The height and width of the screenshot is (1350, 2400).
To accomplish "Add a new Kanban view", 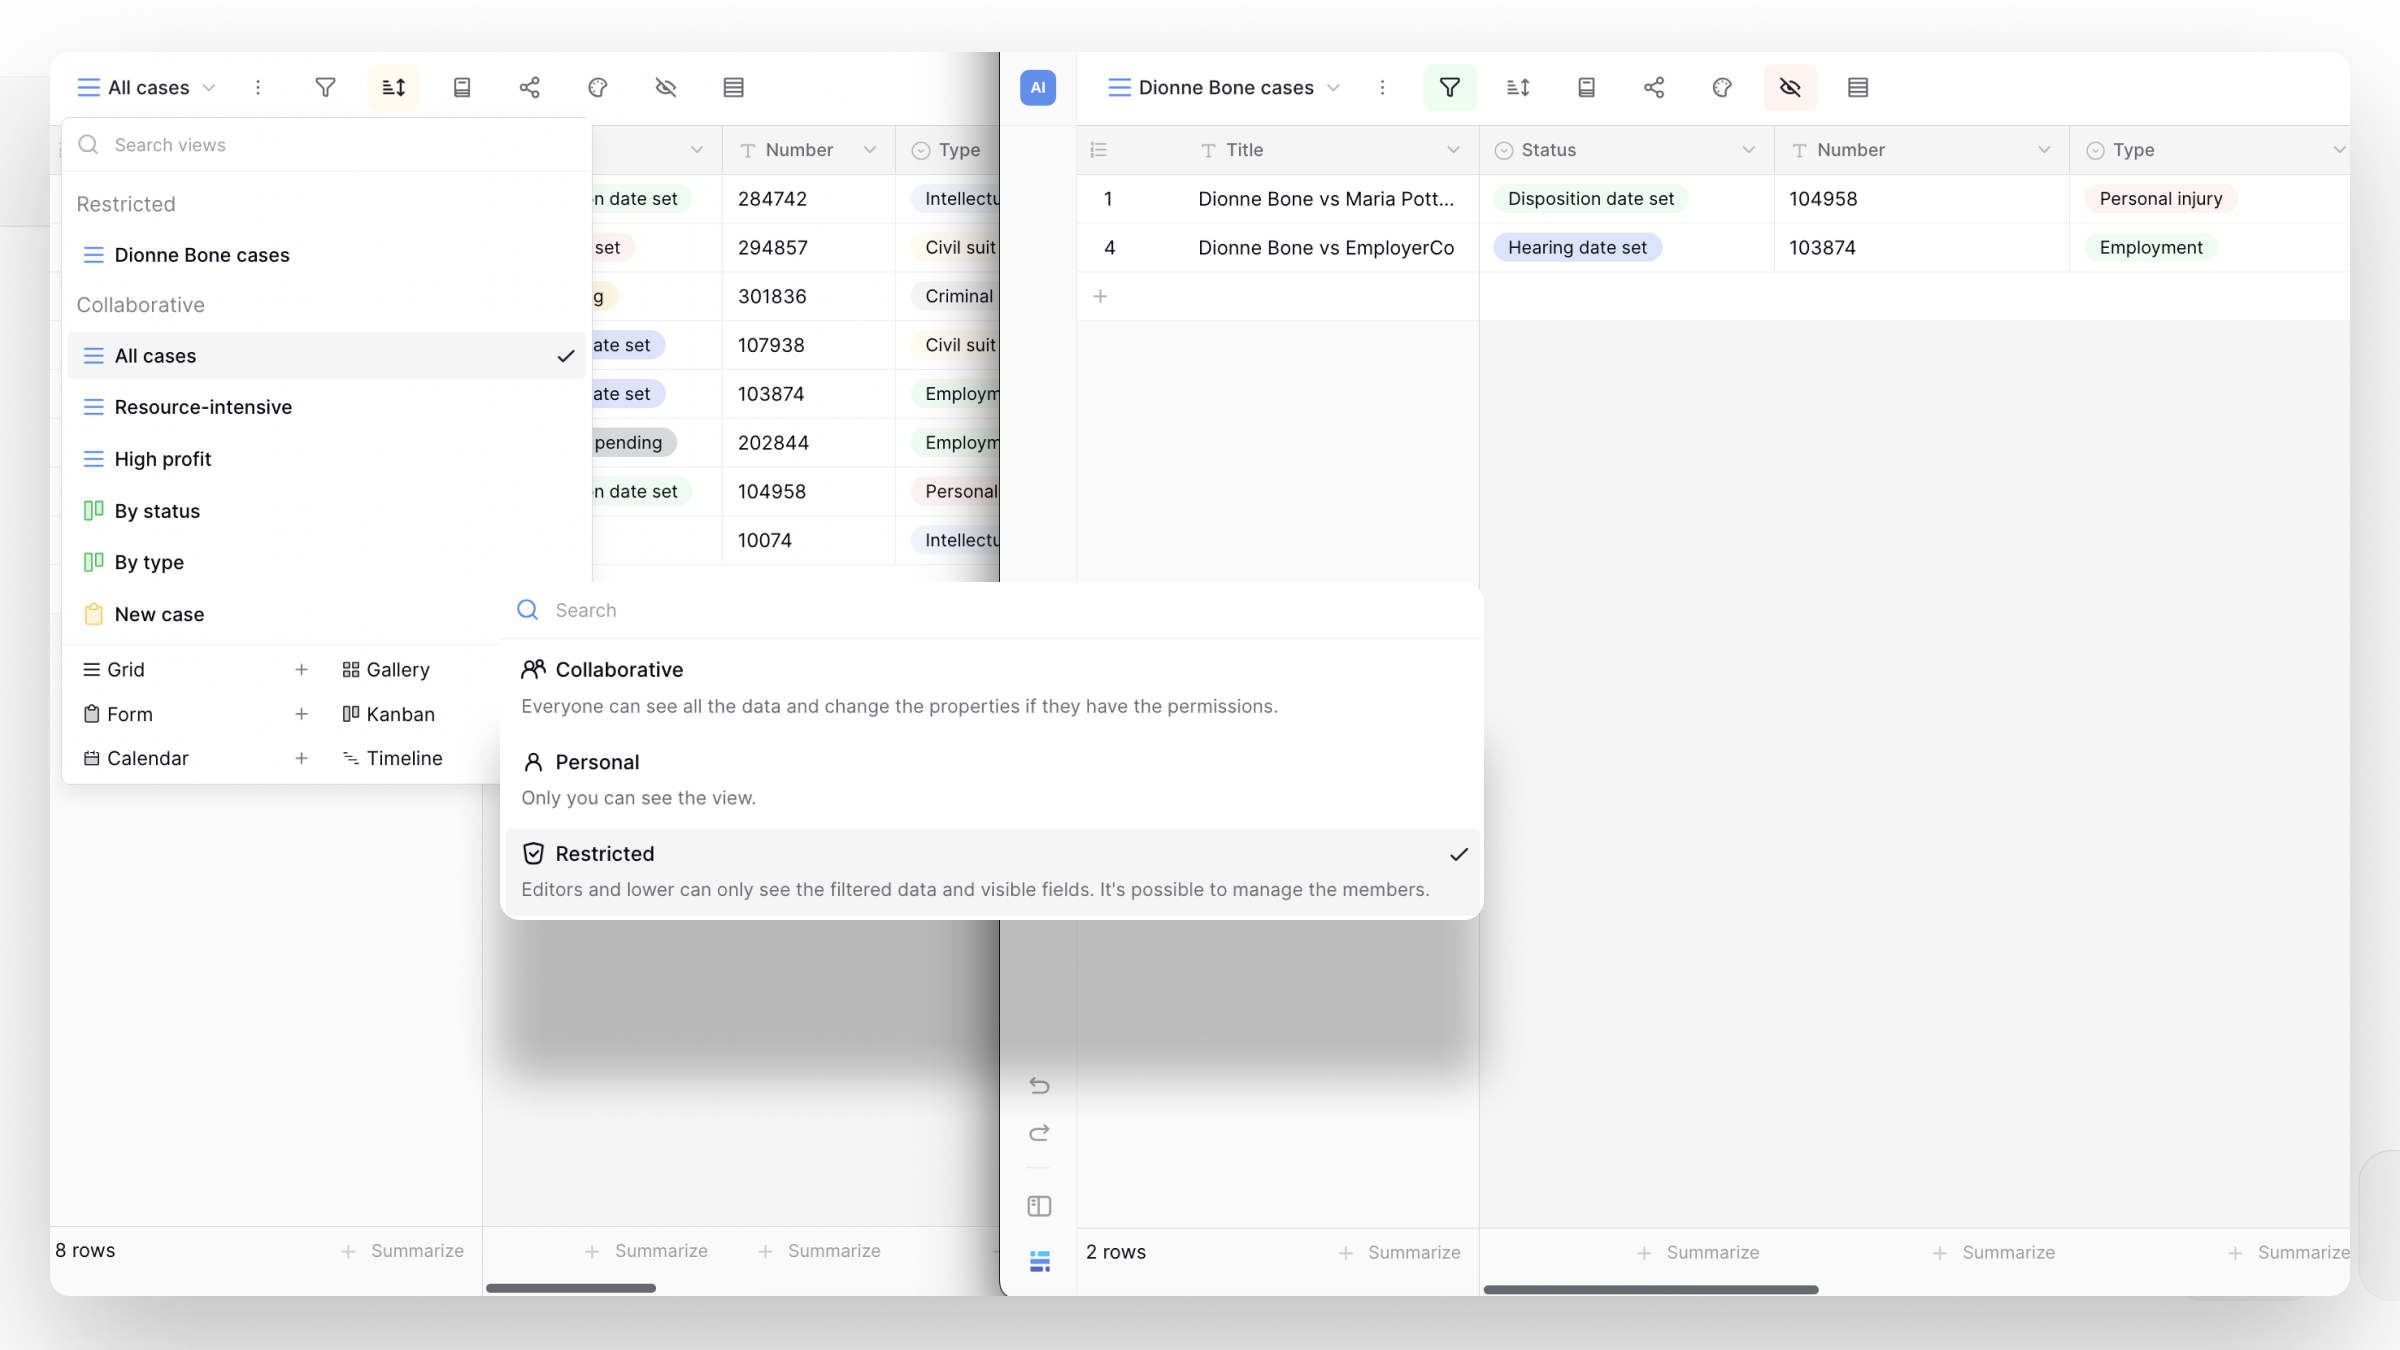I will [400, 714].
